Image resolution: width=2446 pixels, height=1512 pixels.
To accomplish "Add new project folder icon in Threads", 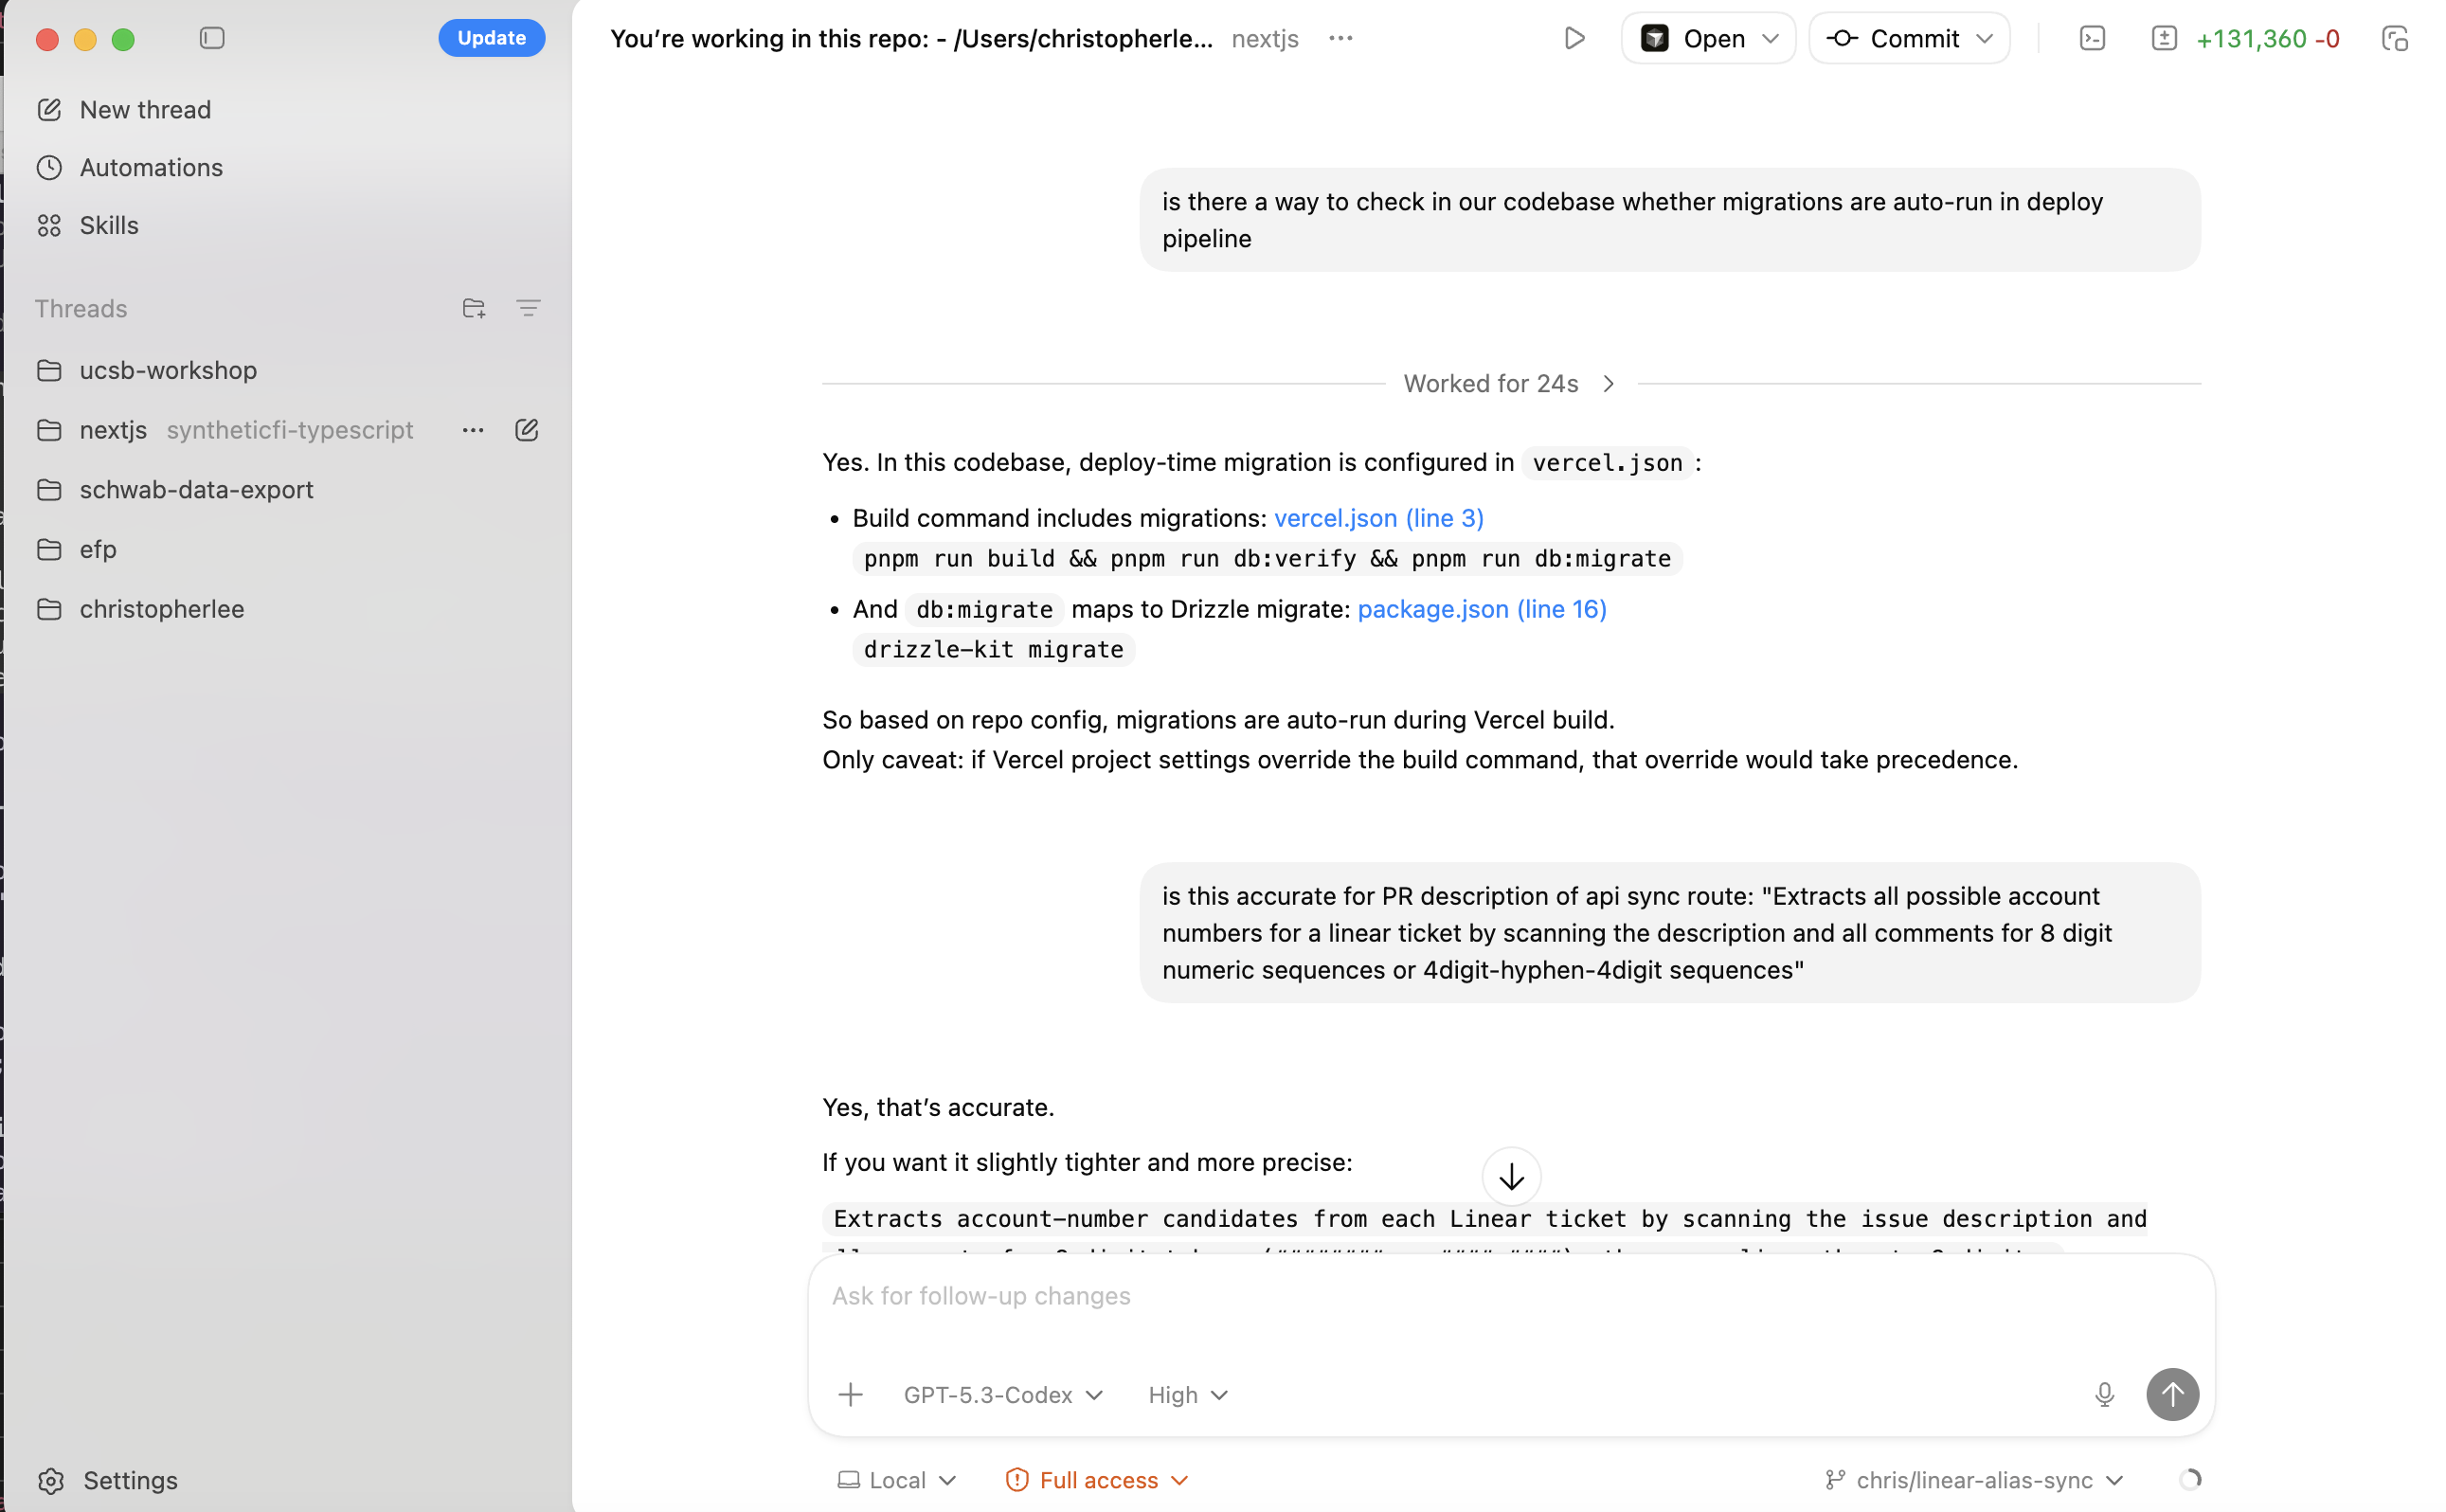I will pyautogui.click(x=474, y=308).
